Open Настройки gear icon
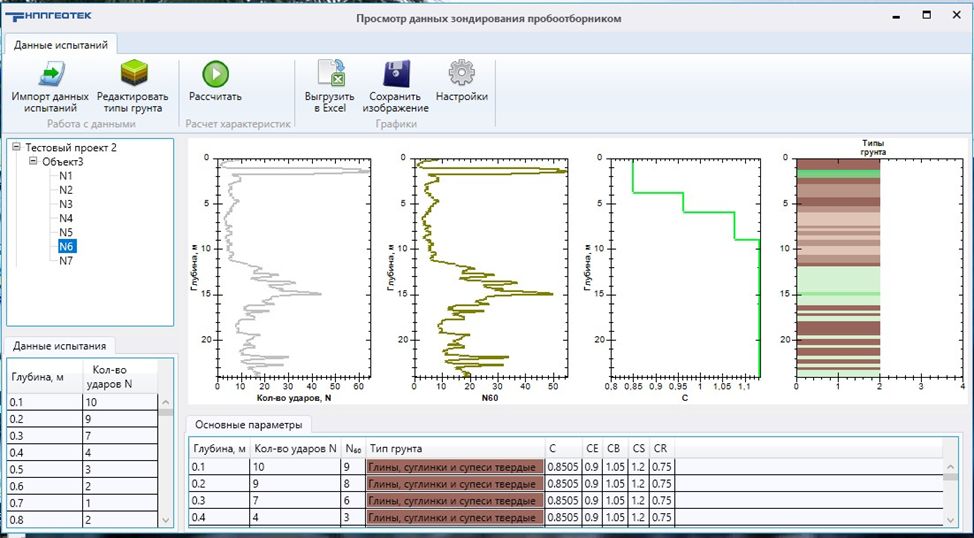The width and height of the screenshot is (974, 538). point(461,74)
